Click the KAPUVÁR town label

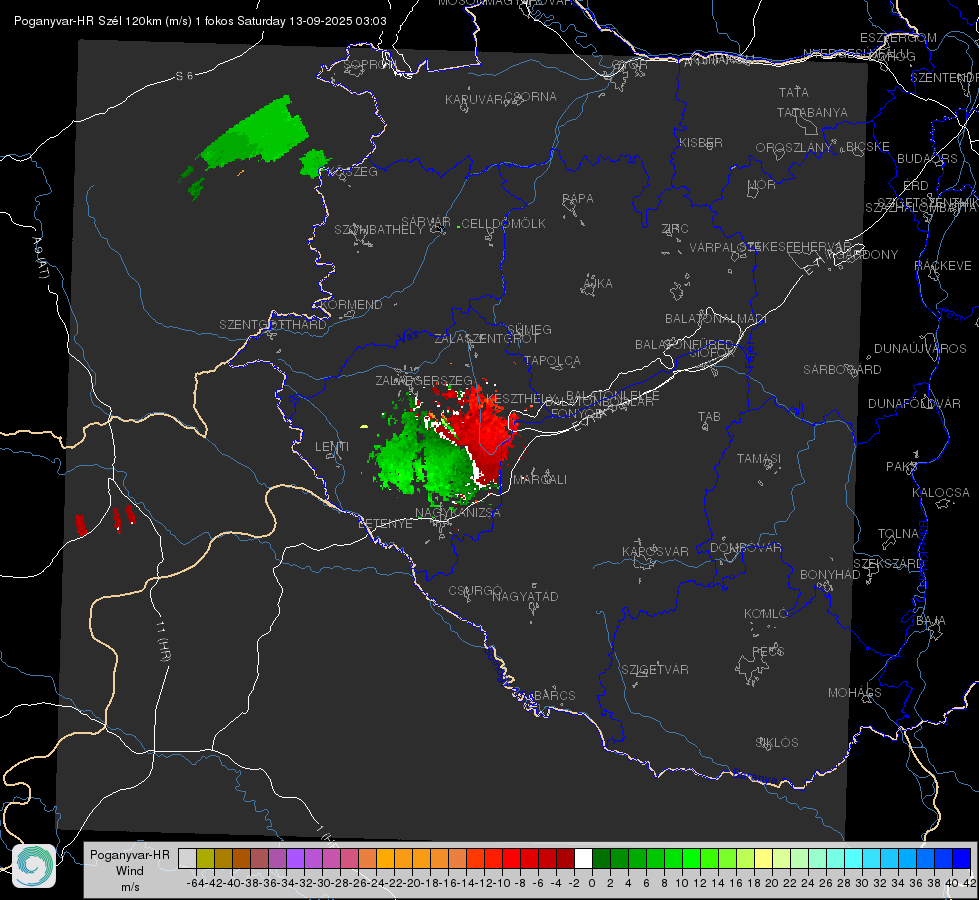[x=475, y=100]
